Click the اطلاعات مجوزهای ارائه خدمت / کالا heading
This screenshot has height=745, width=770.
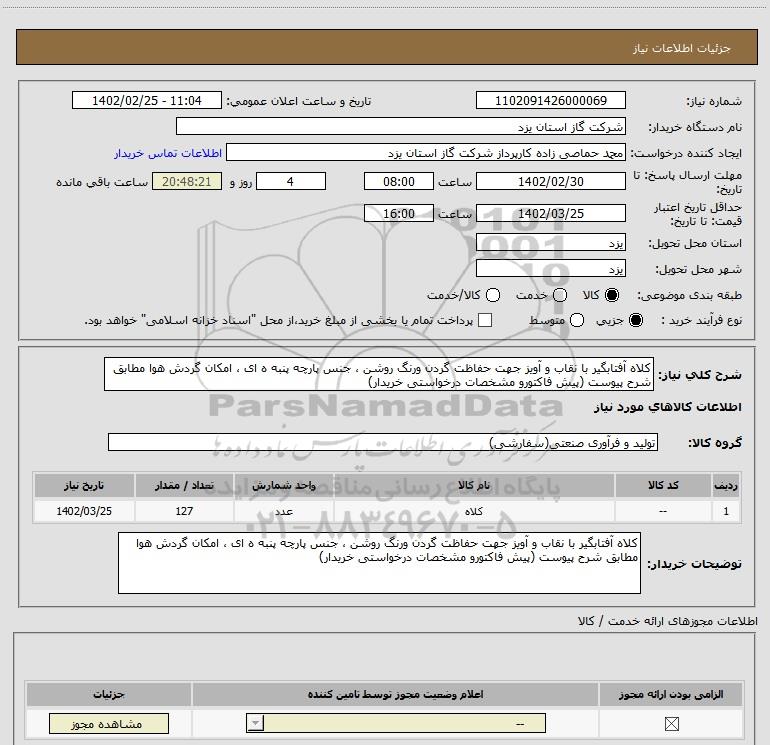[x=667, y=621]
